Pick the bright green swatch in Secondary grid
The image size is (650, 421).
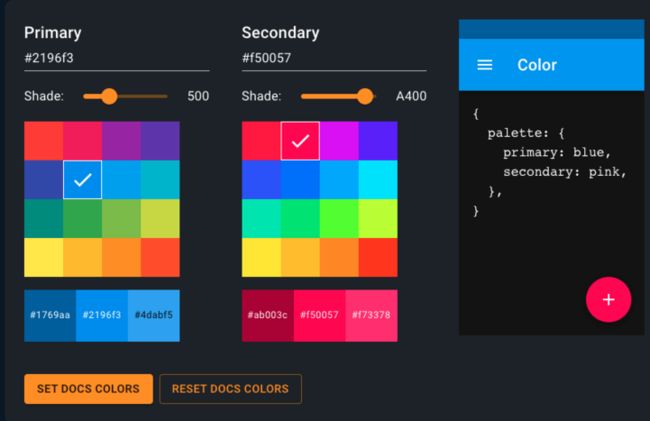click(x=339, y=218)
